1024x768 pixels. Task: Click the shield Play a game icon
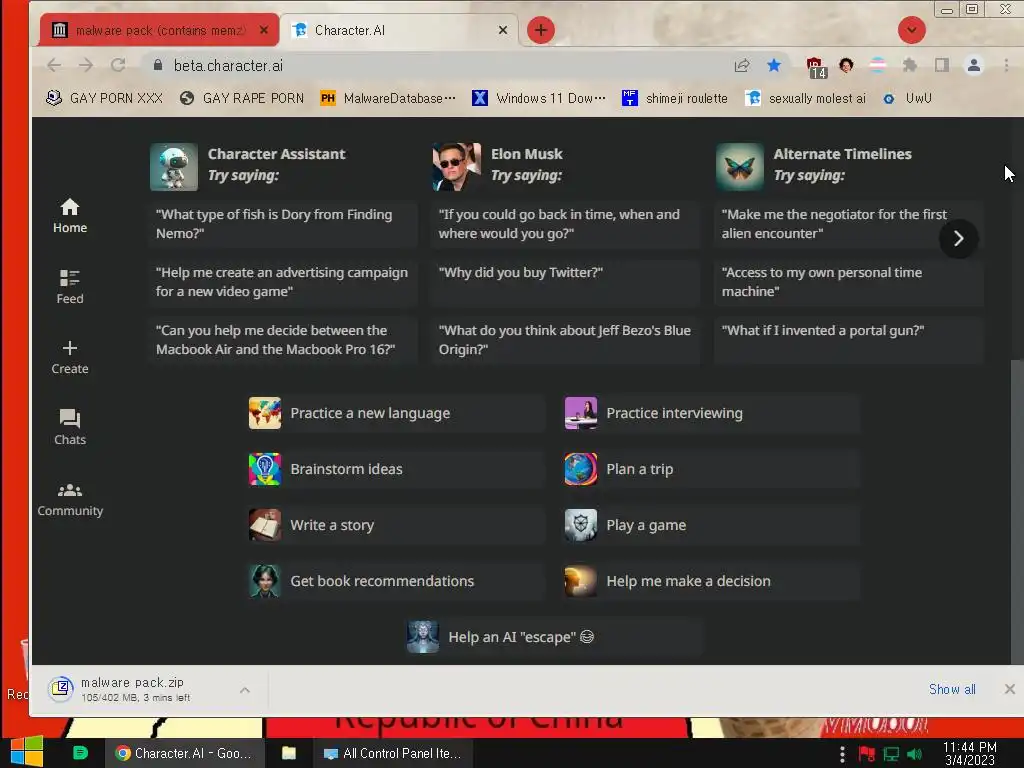(x=581, y=526)
